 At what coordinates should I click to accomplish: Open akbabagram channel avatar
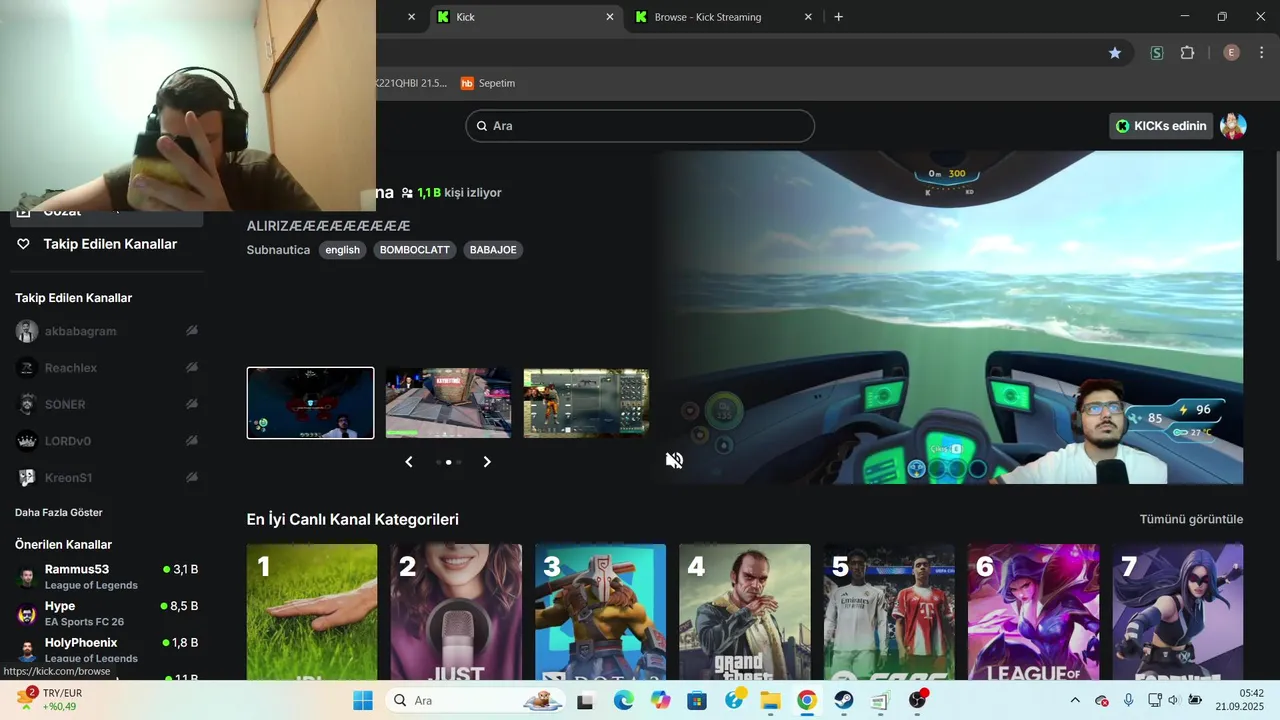27,331
